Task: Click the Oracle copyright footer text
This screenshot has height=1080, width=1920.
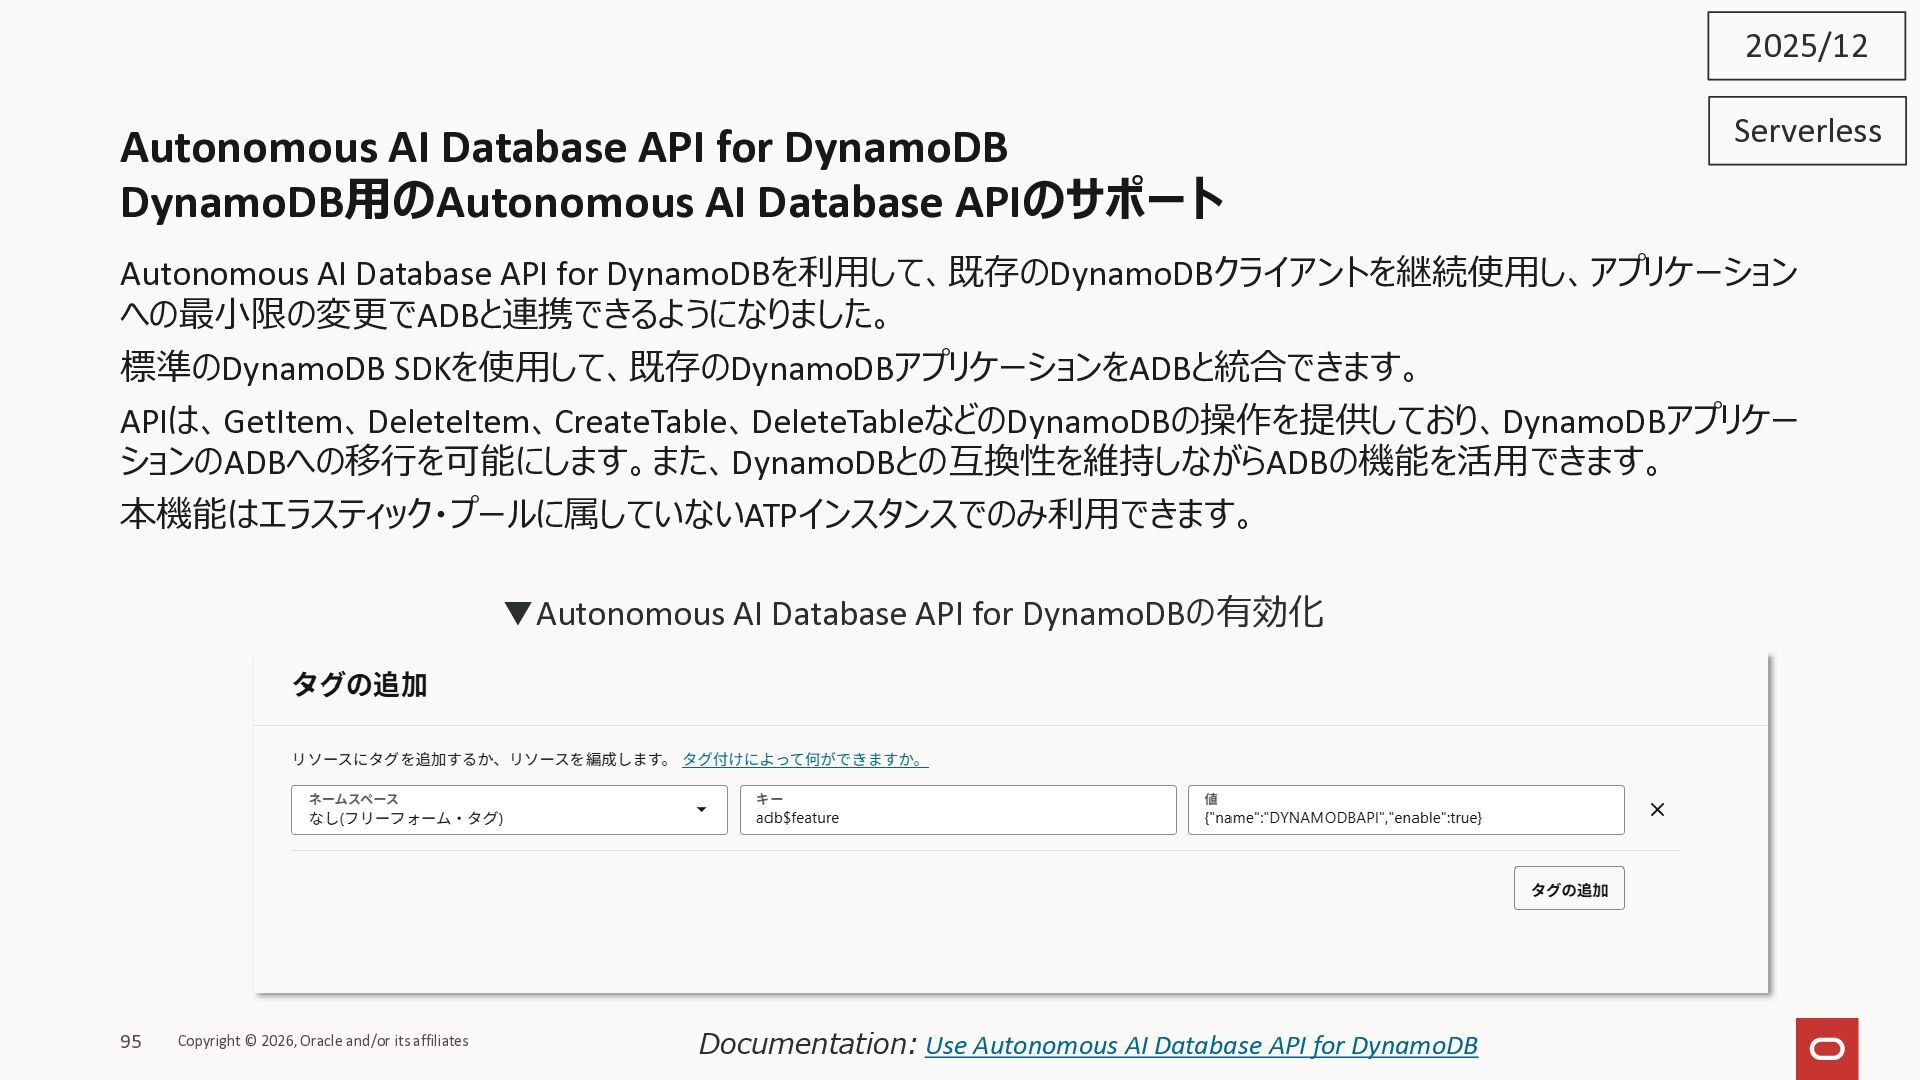Action: coord(323,1041)
